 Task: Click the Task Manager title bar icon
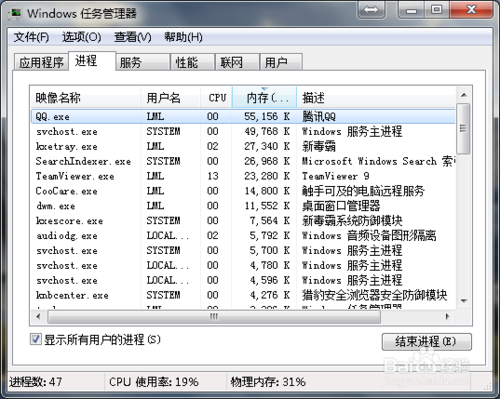coord(15,13)
